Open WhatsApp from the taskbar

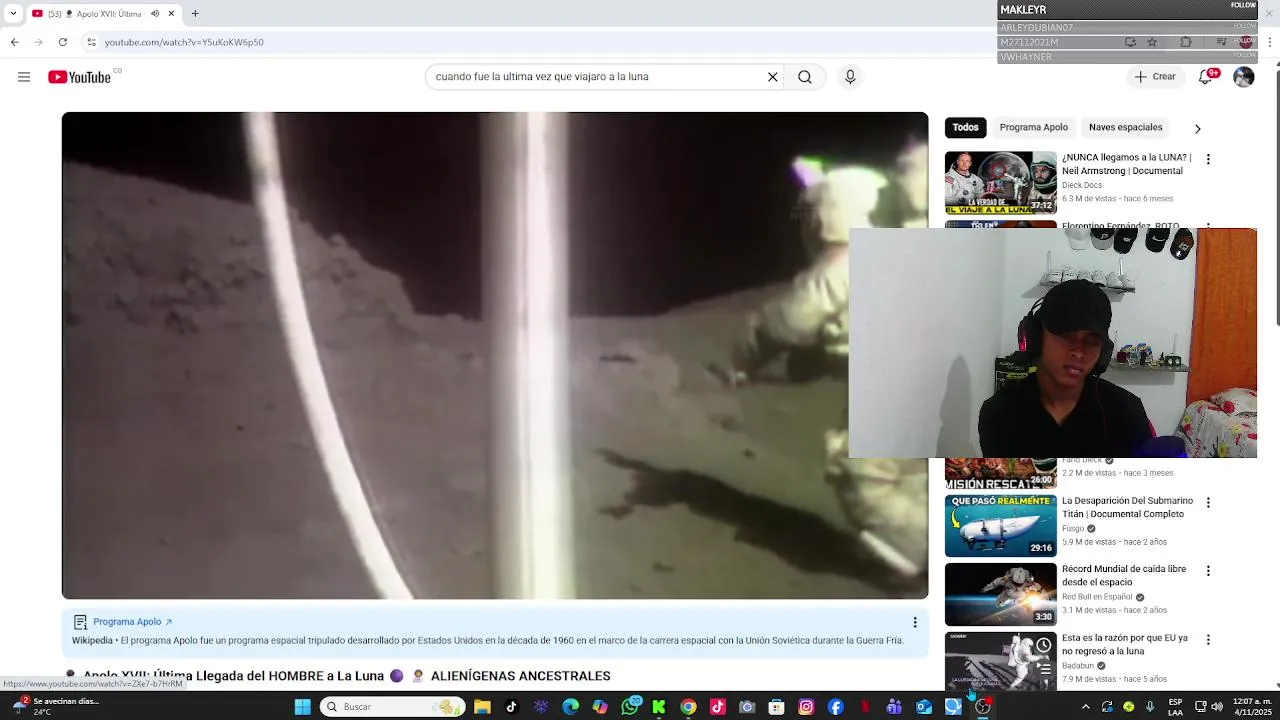tap(630, 707)
